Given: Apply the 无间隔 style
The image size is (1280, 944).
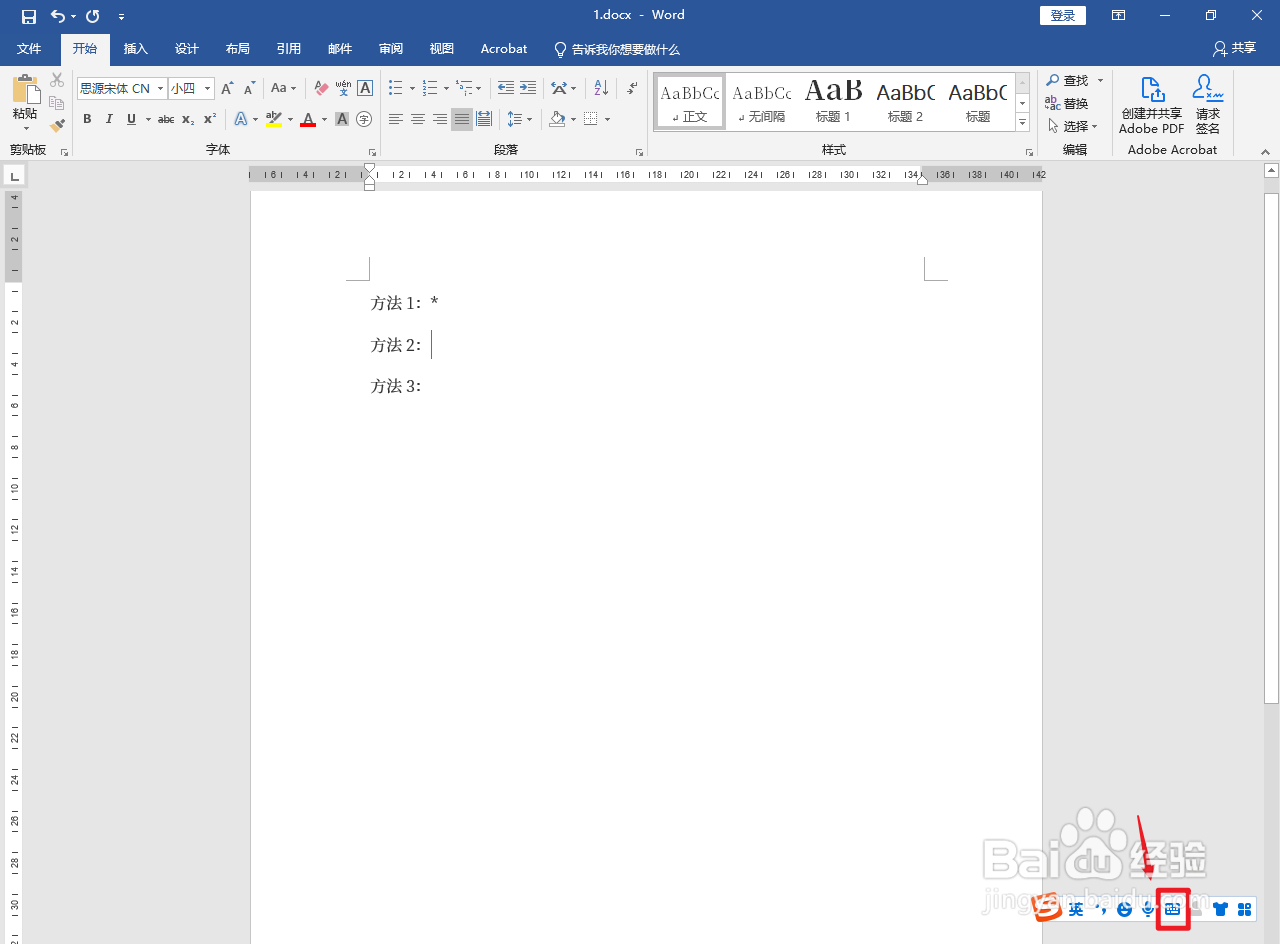Looking at the screenshot, I should coord(761,101).
